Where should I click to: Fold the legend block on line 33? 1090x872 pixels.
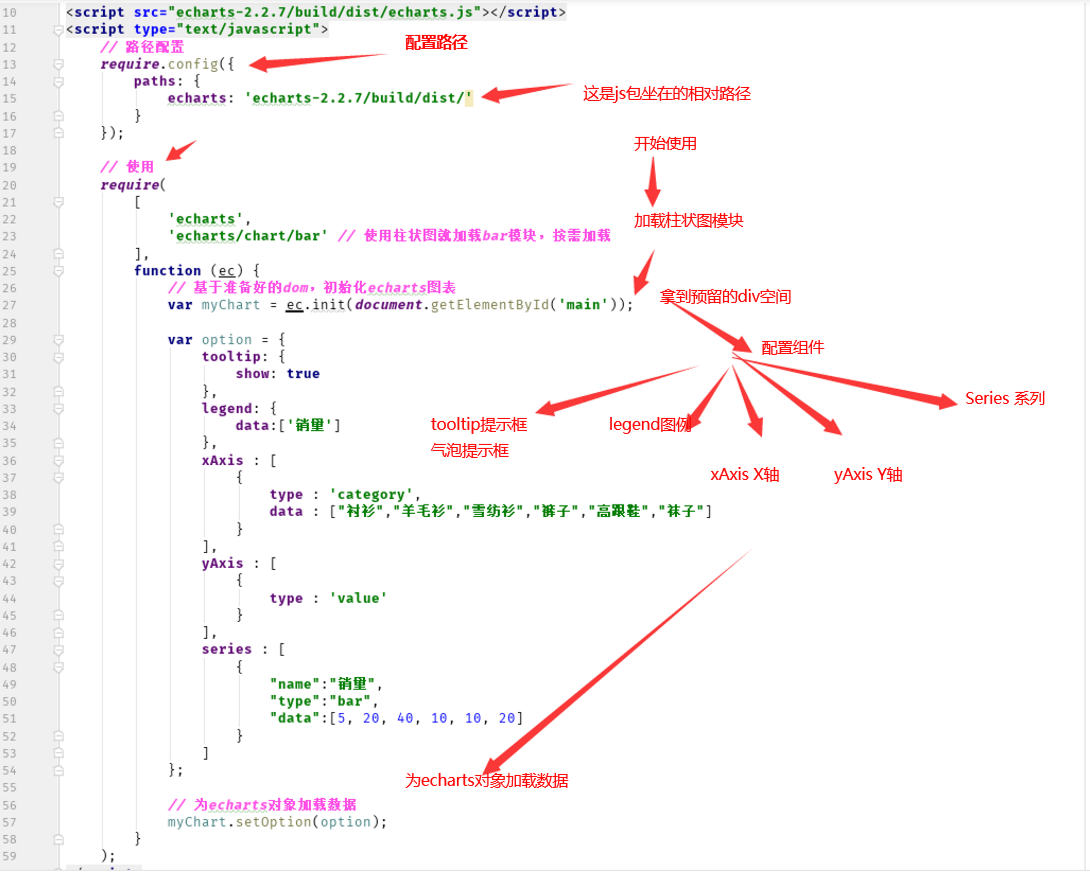pyautogui.click(x=58, y=409)
